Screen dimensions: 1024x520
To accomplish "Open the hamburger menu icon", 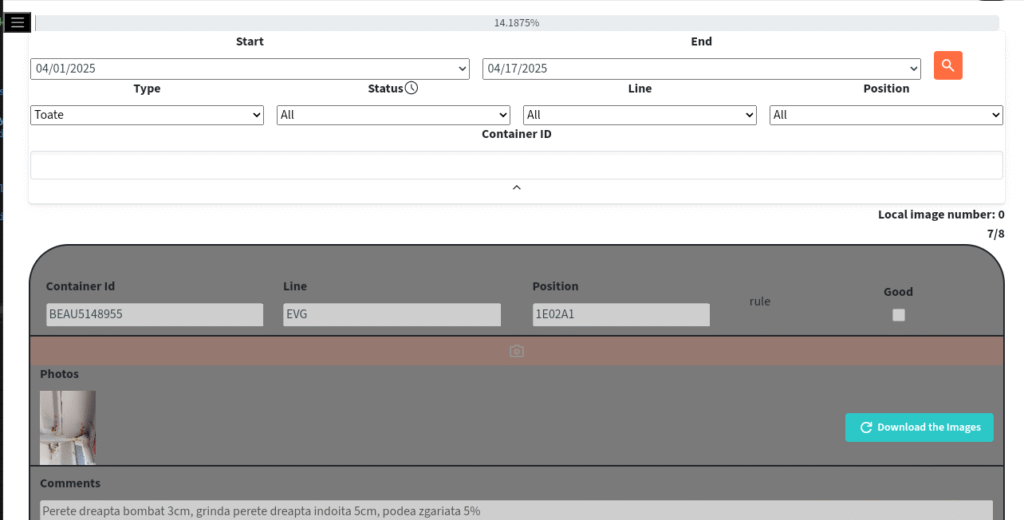I will click(x=17, y=22).
